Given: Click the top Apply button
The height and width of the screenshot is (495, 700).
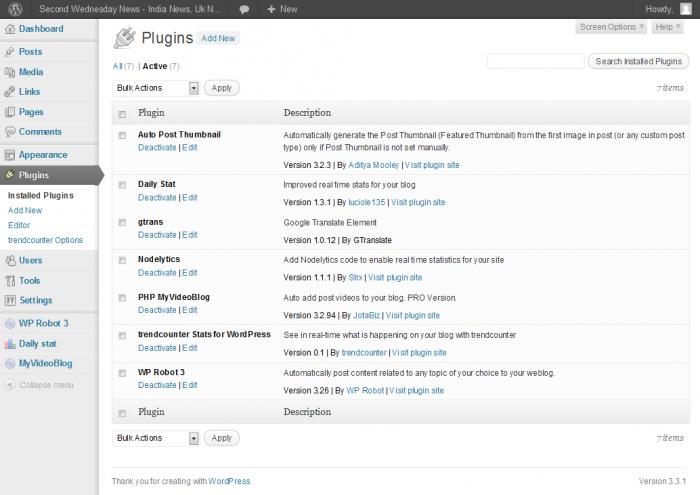Looking at the screenshot, I should (221, 88).
